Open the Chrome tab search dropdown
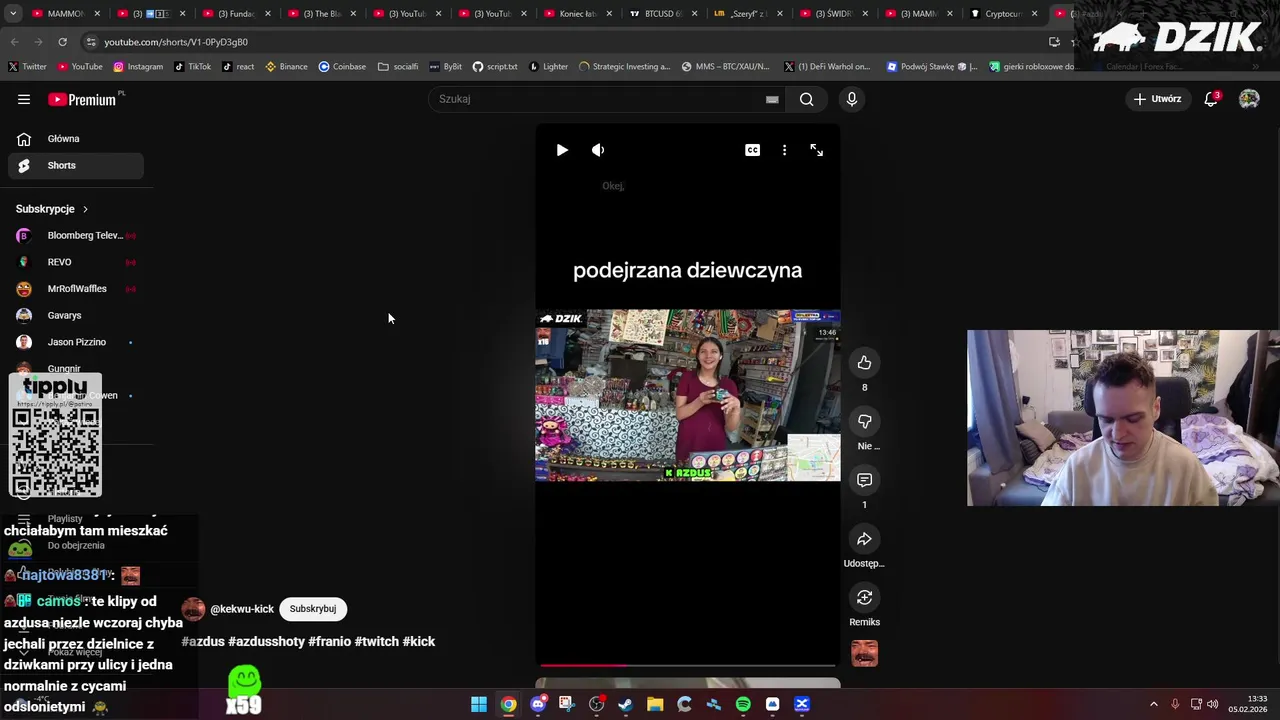Screen dimensions: 1280x720 pyautogui.click(x=13, y=14)
